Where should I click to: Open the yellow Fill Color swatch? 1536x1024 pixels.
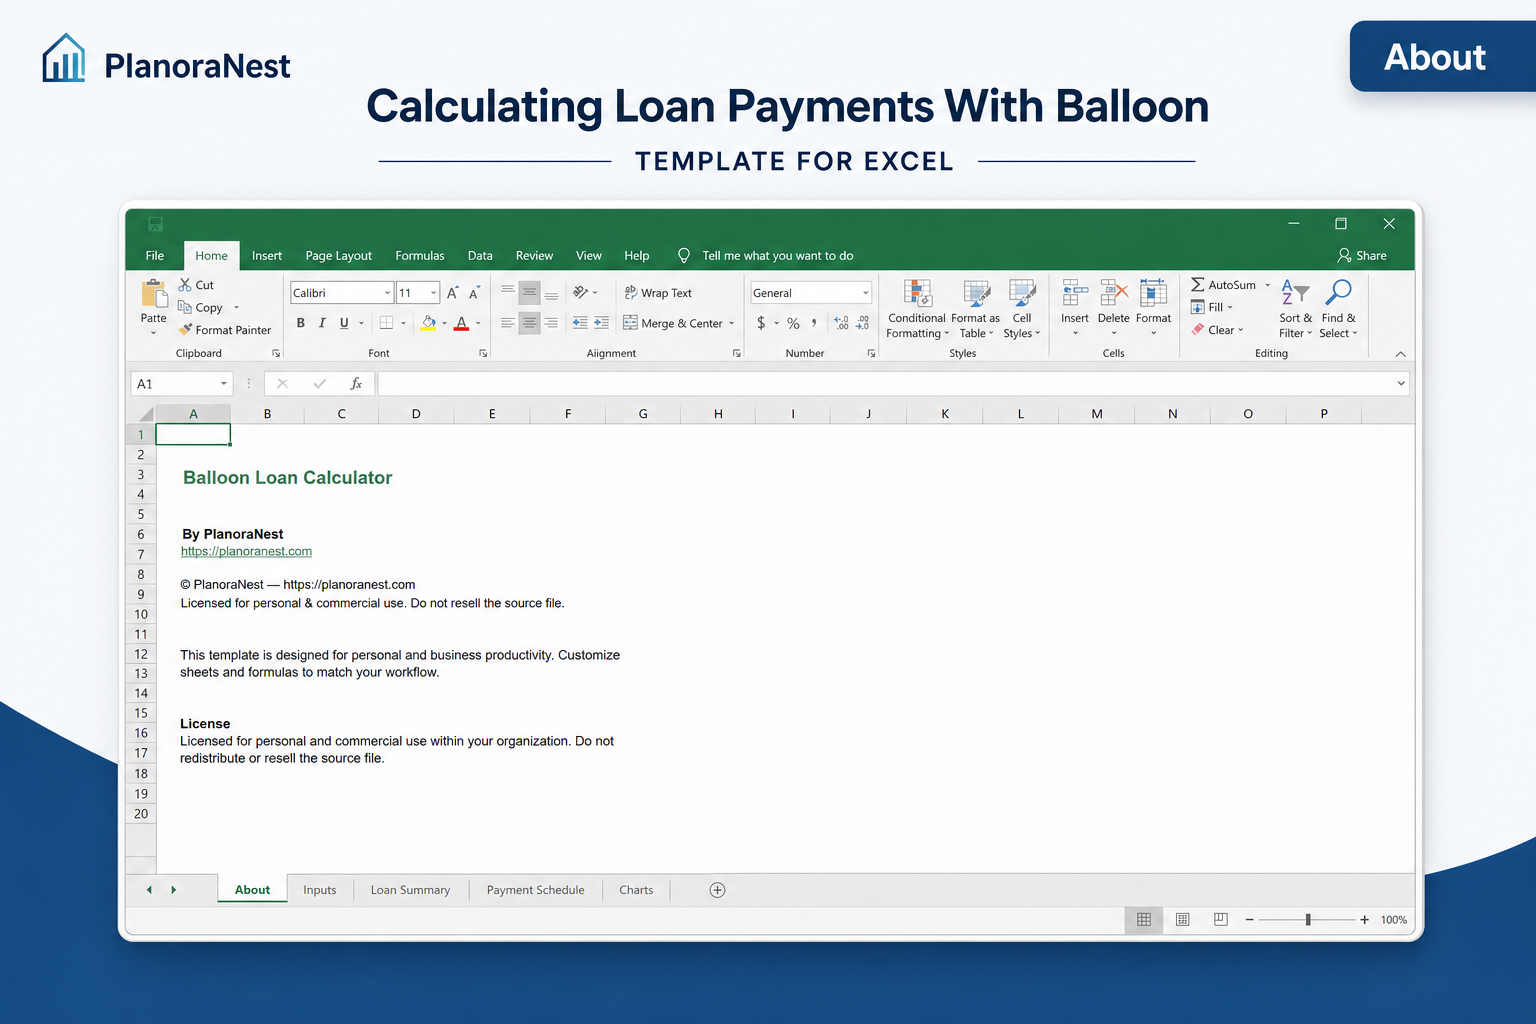click(x=428, y=323)
